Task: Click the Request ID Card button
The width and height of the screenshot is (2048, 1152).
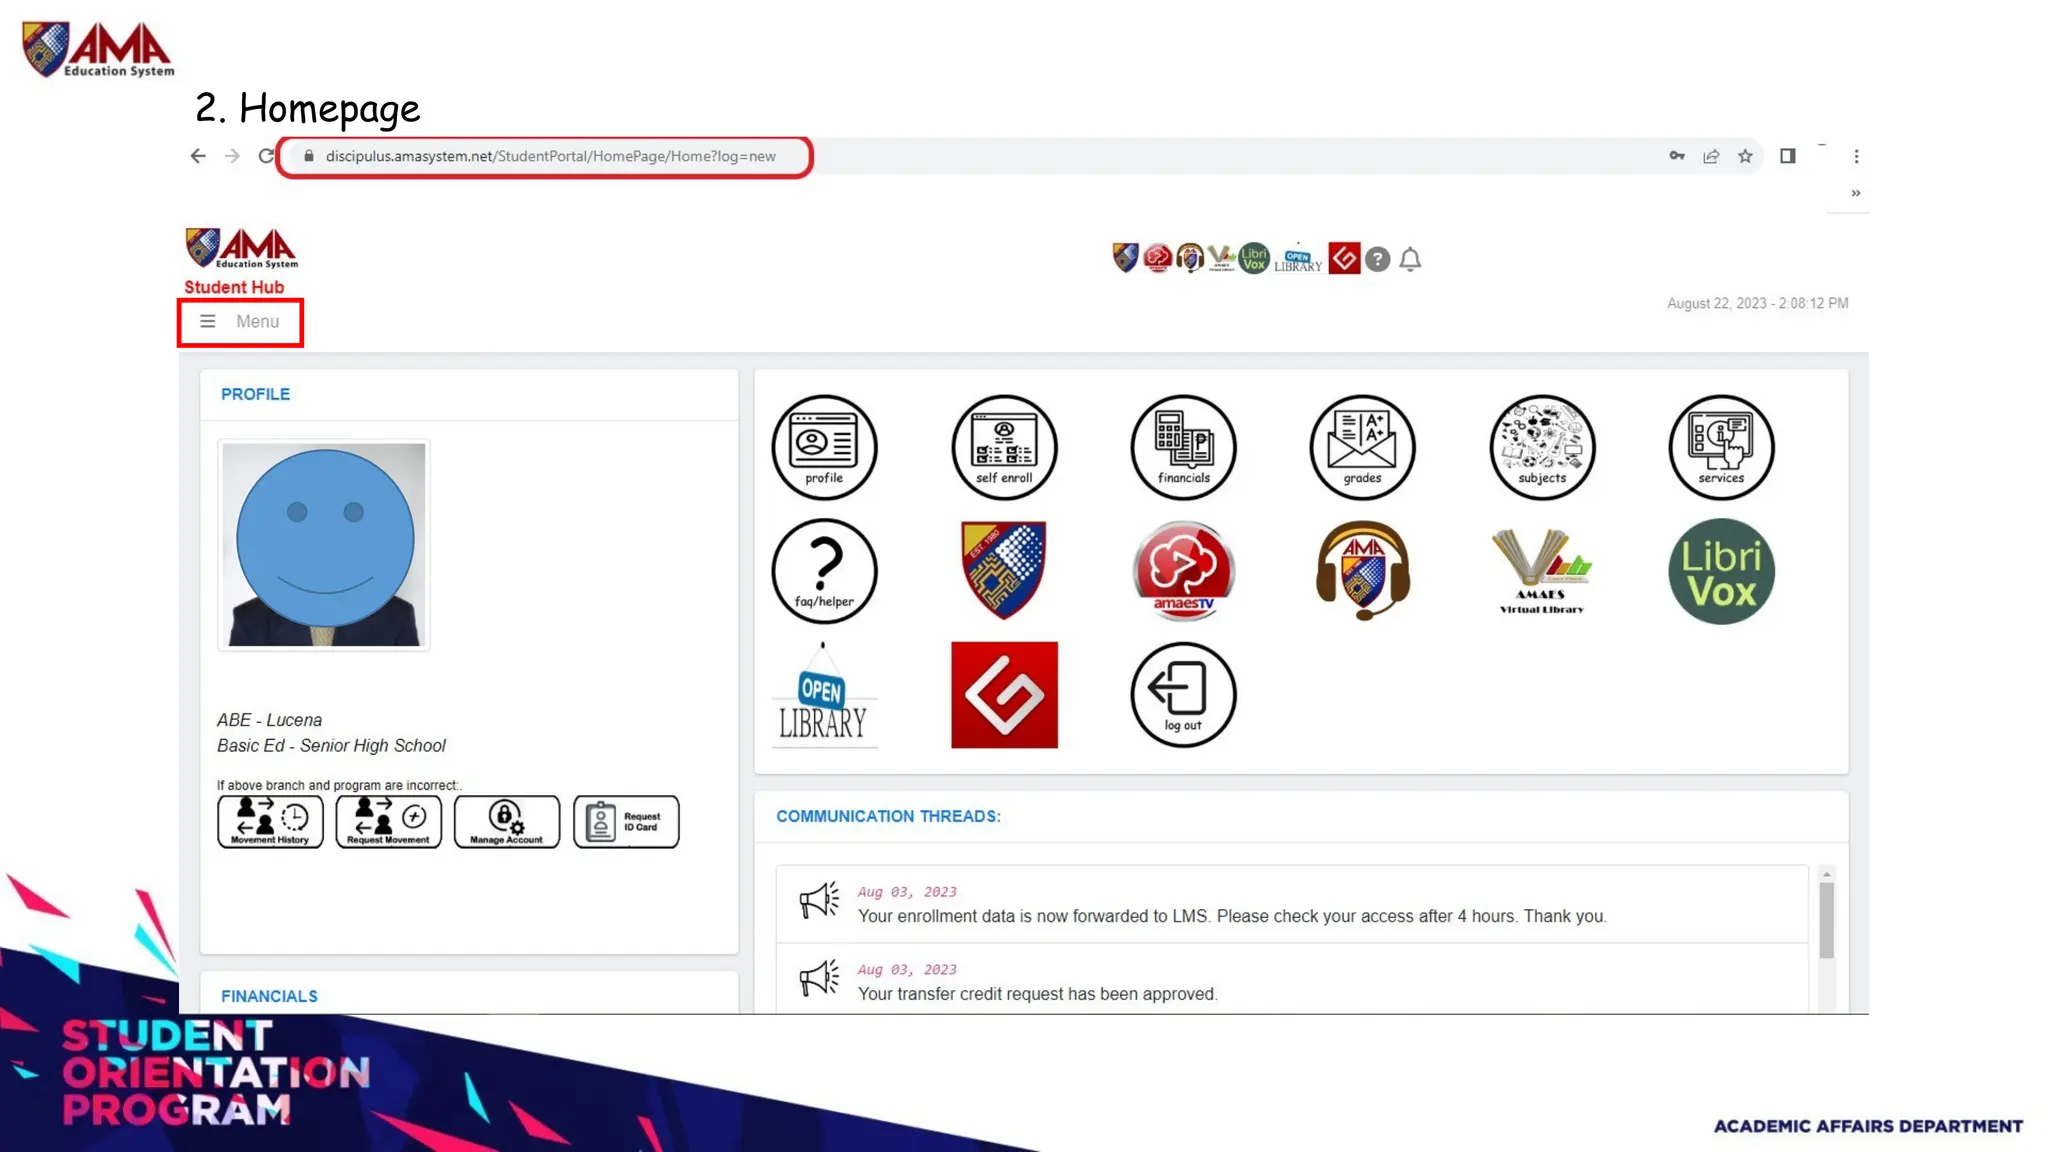Action: (x=626, y=822)
